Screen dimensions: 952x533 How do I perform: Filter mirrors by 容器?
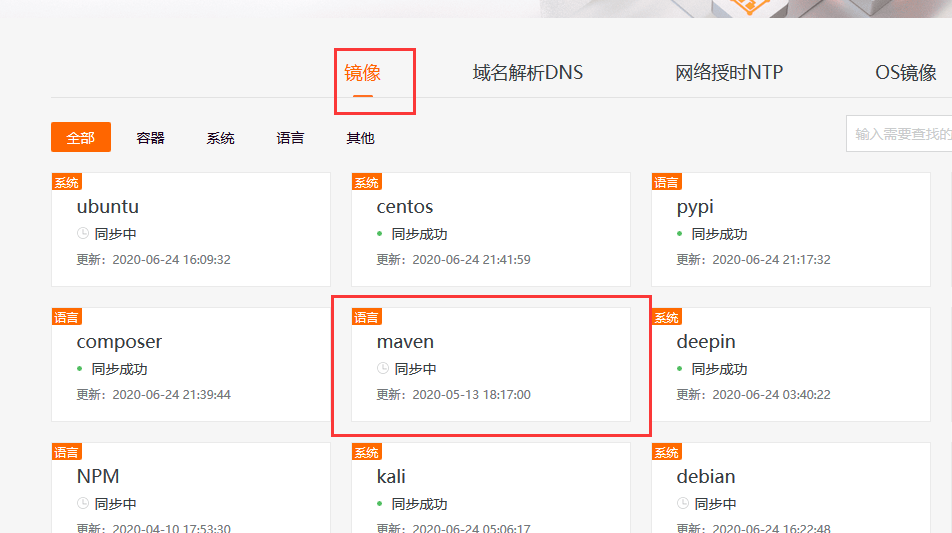point(150,138)
